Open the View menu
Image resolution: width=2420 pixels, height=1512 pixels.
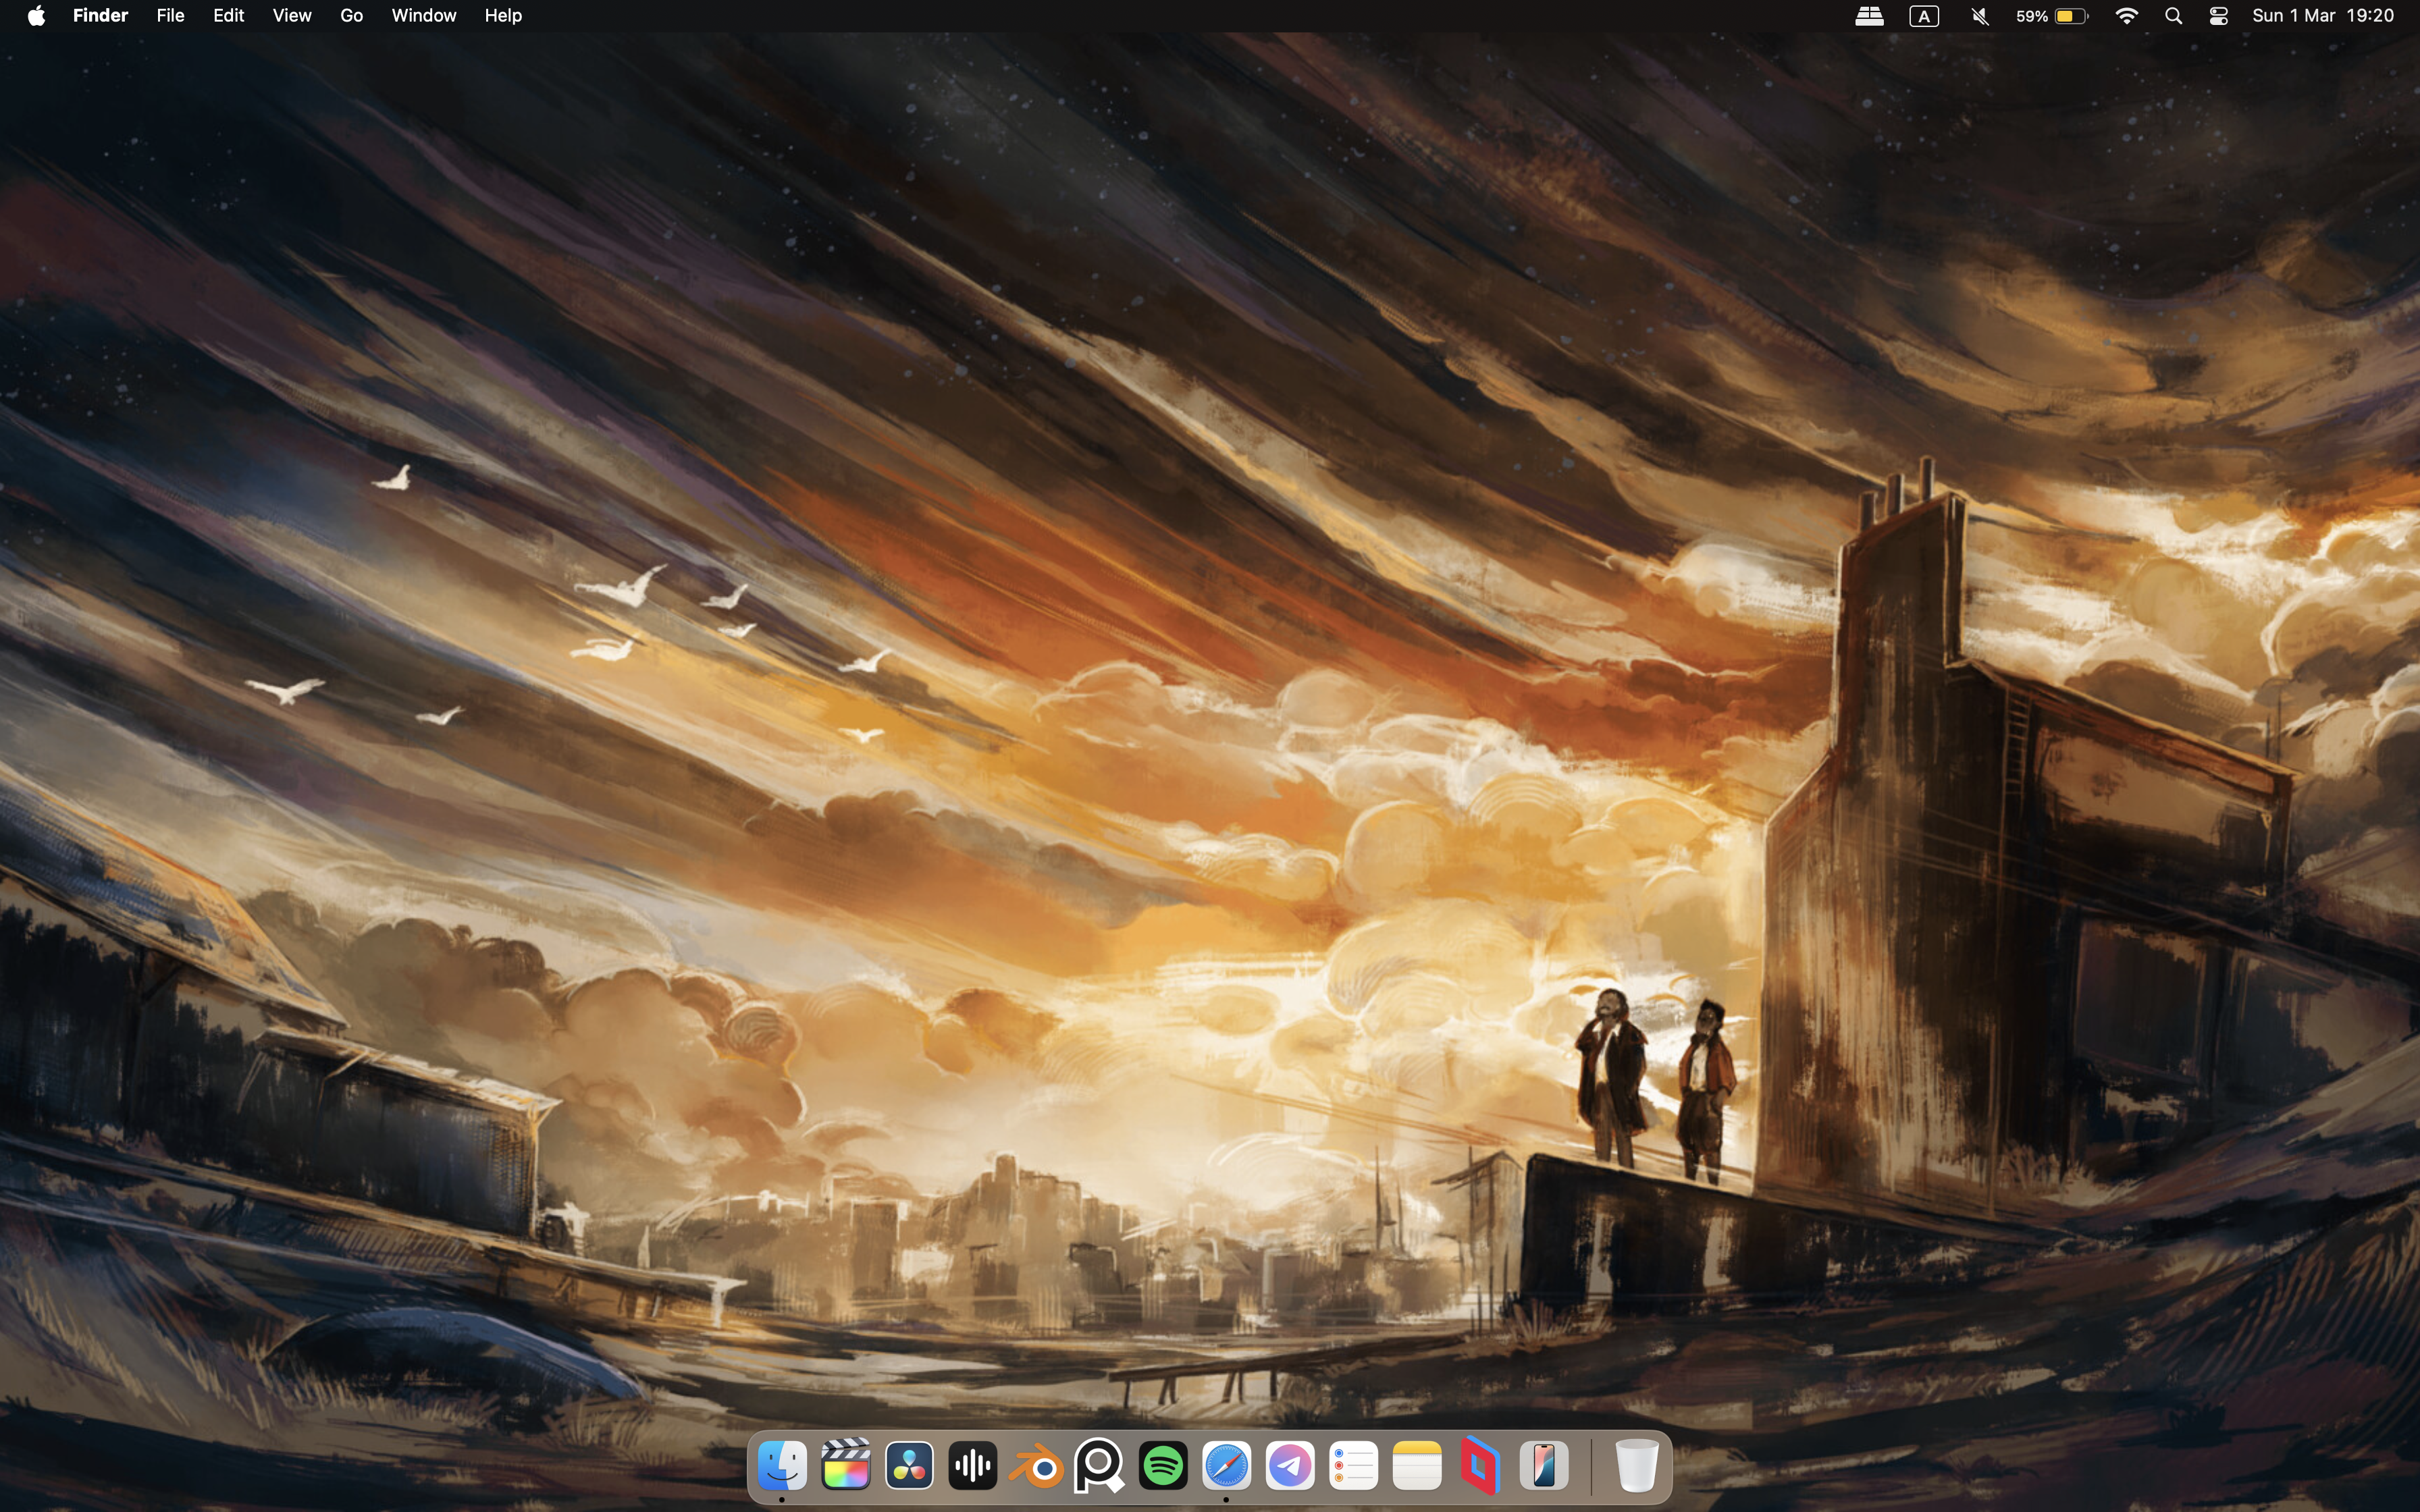(x=292, y=16)
